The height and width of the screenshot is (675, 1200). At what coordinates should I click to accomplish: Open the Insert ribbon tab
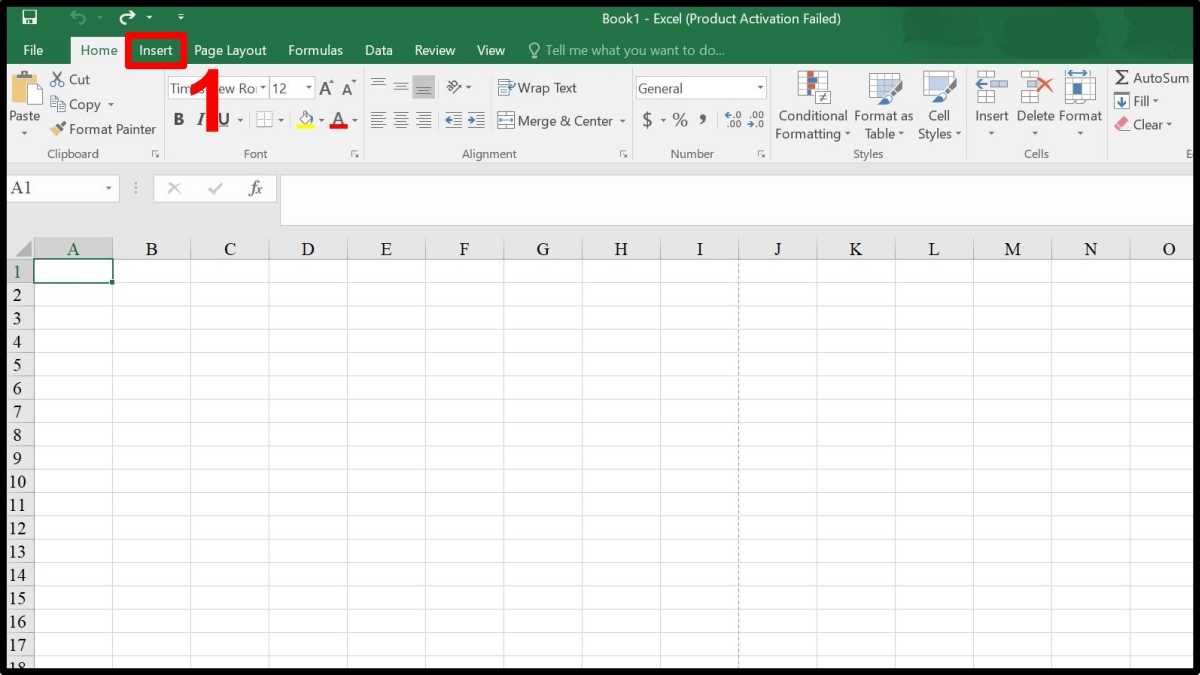pyautogui.click(x=155, y=50)
